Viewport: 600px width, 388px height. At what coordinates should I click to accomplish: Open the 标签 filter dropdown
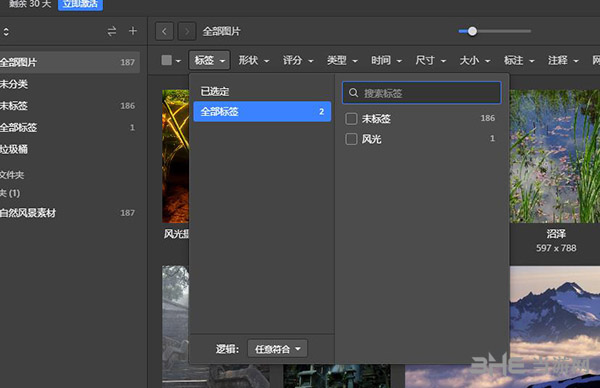pos(209,60)
